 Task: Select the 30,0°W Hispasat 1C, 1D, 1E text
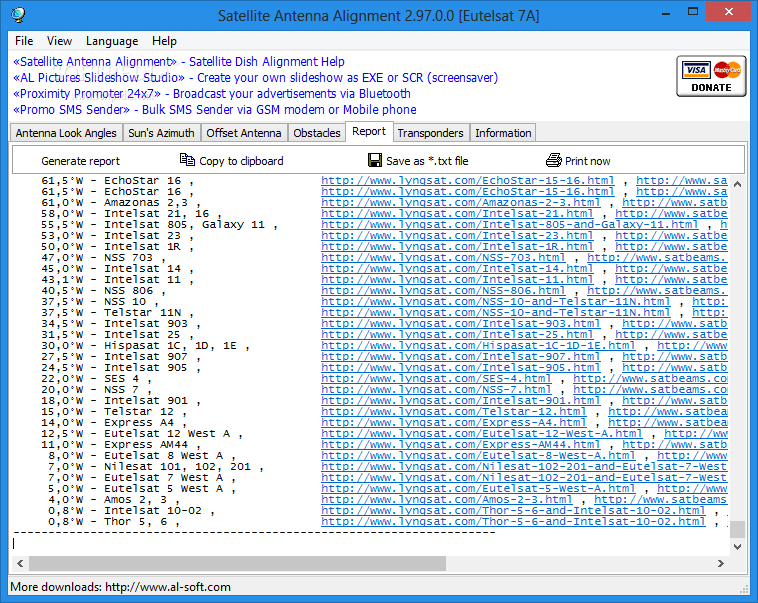[146, 346]
